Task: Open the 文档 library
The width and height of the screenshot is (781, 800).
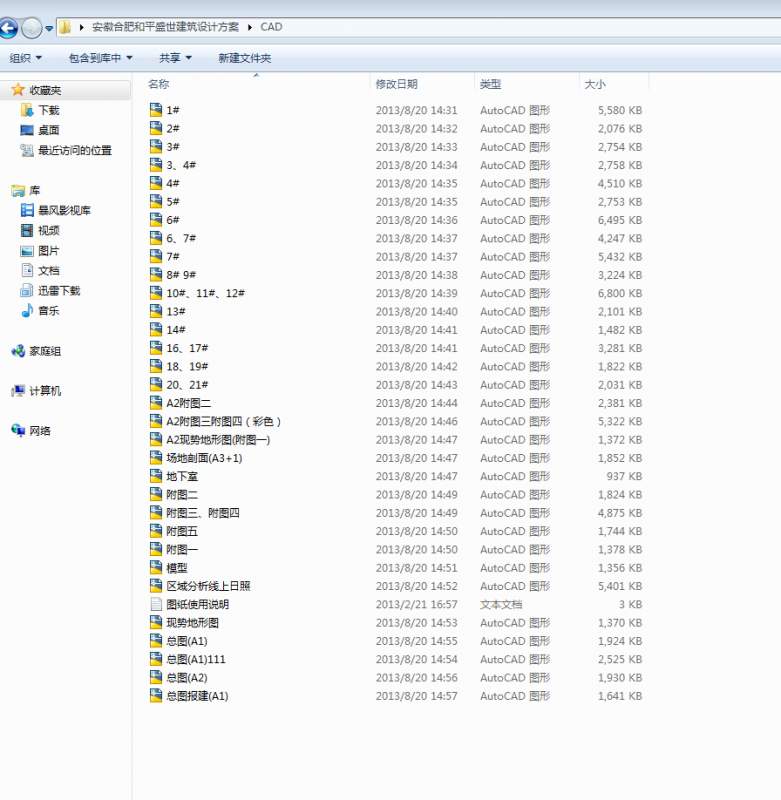Action: [x=49, y=270]
